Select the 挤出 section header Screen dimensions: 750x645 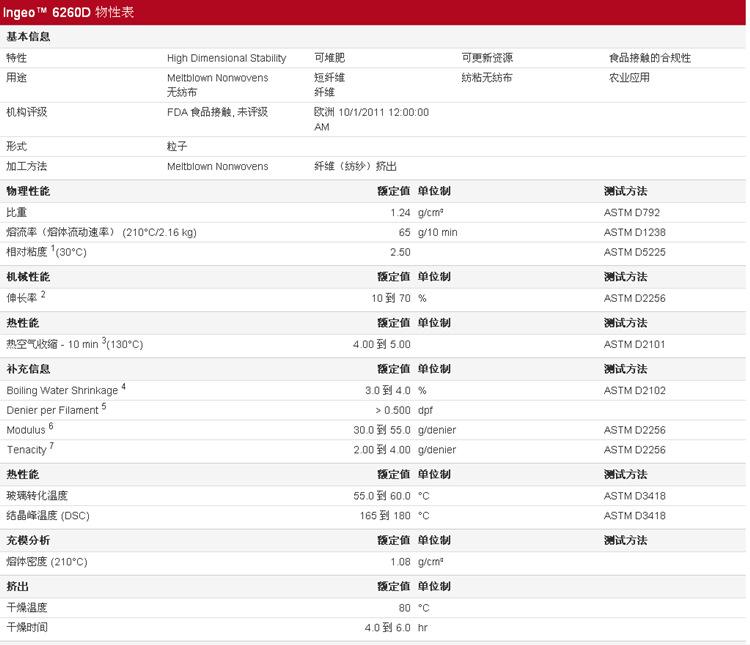[x=17, y=586]
